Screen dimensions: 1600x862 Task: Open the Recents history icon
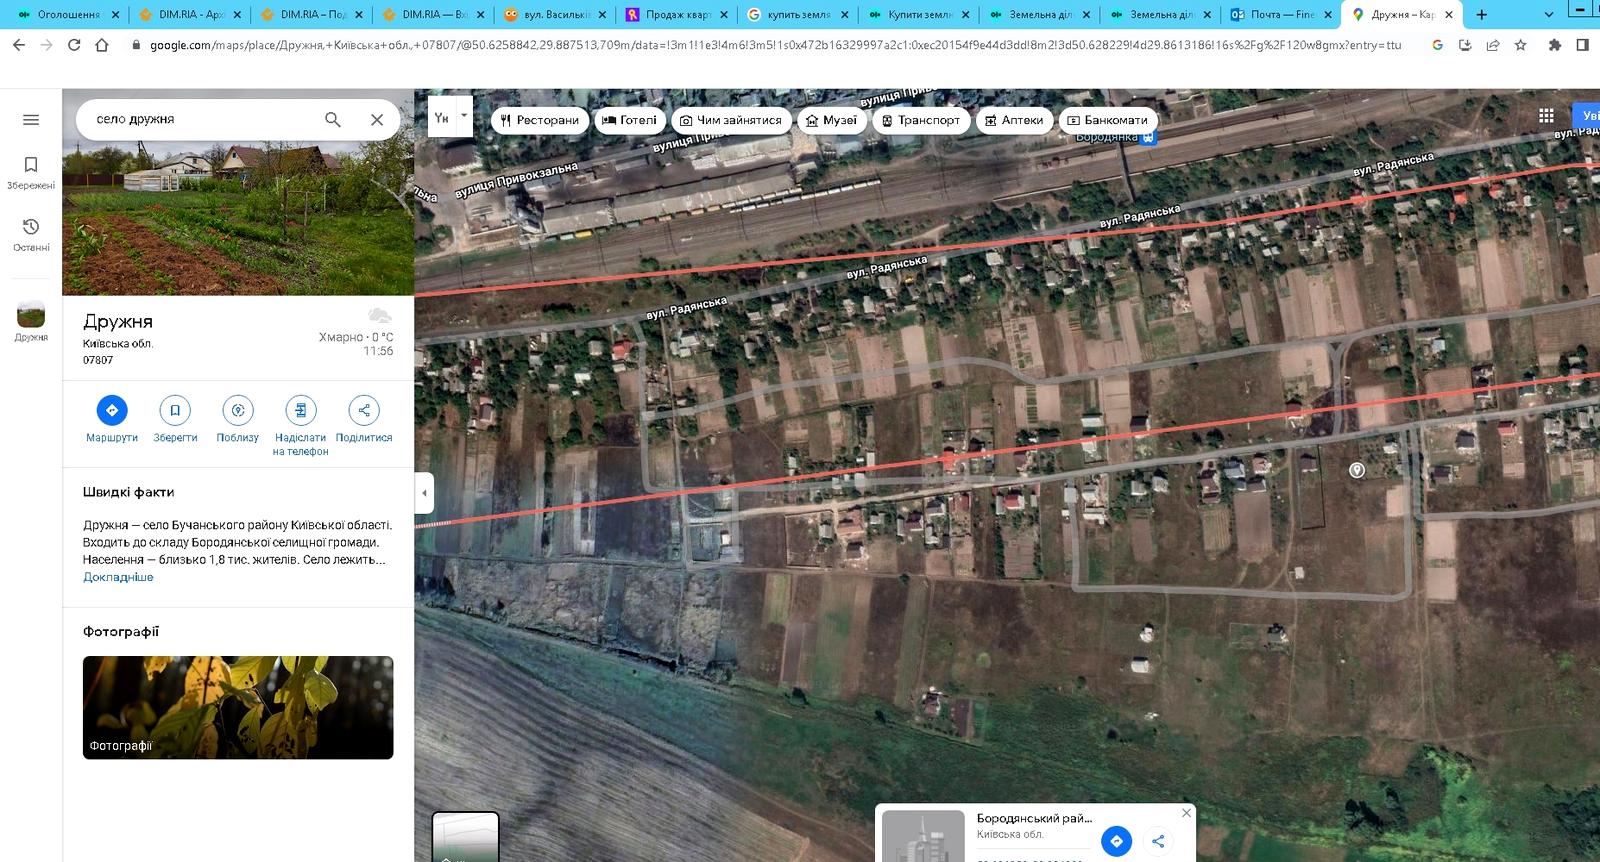[x=31, y=234]
